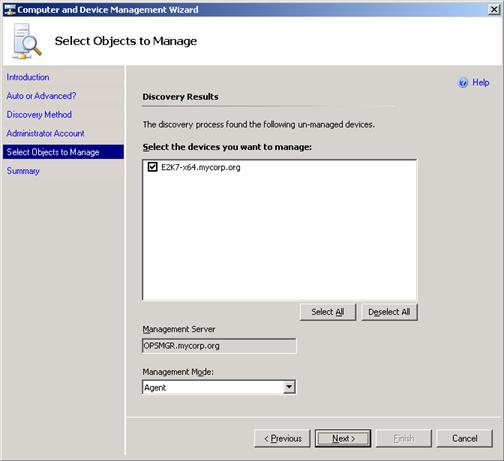504x461 pixels.
Task: Click the computer magnifier header icon
Action: pos(26,41)
